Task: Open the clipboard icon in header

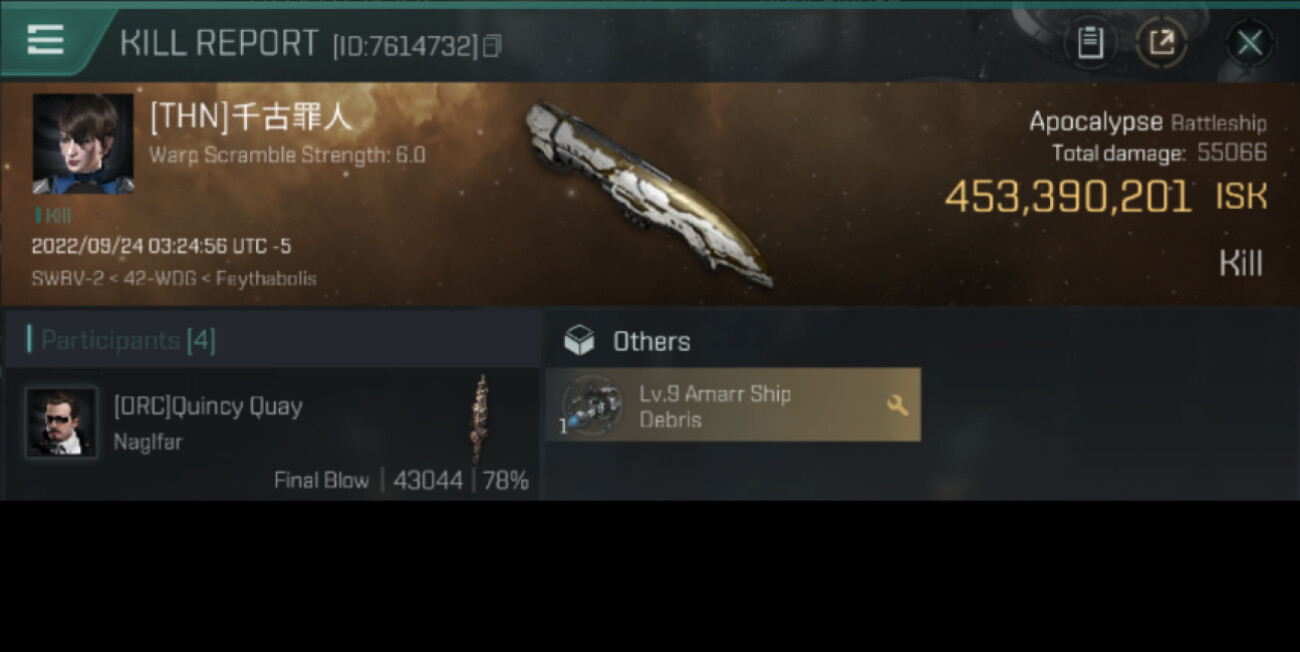Action: pos(1090,42)
